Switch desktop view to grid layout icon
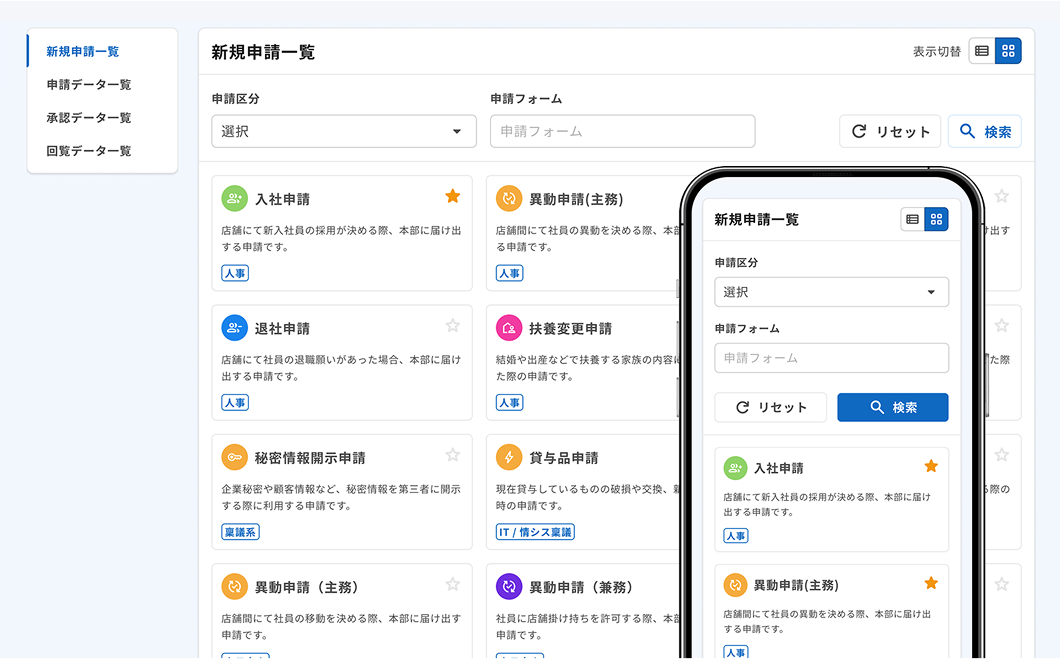Viewport: 1060px width, 659px height. tap(1008, 51)
